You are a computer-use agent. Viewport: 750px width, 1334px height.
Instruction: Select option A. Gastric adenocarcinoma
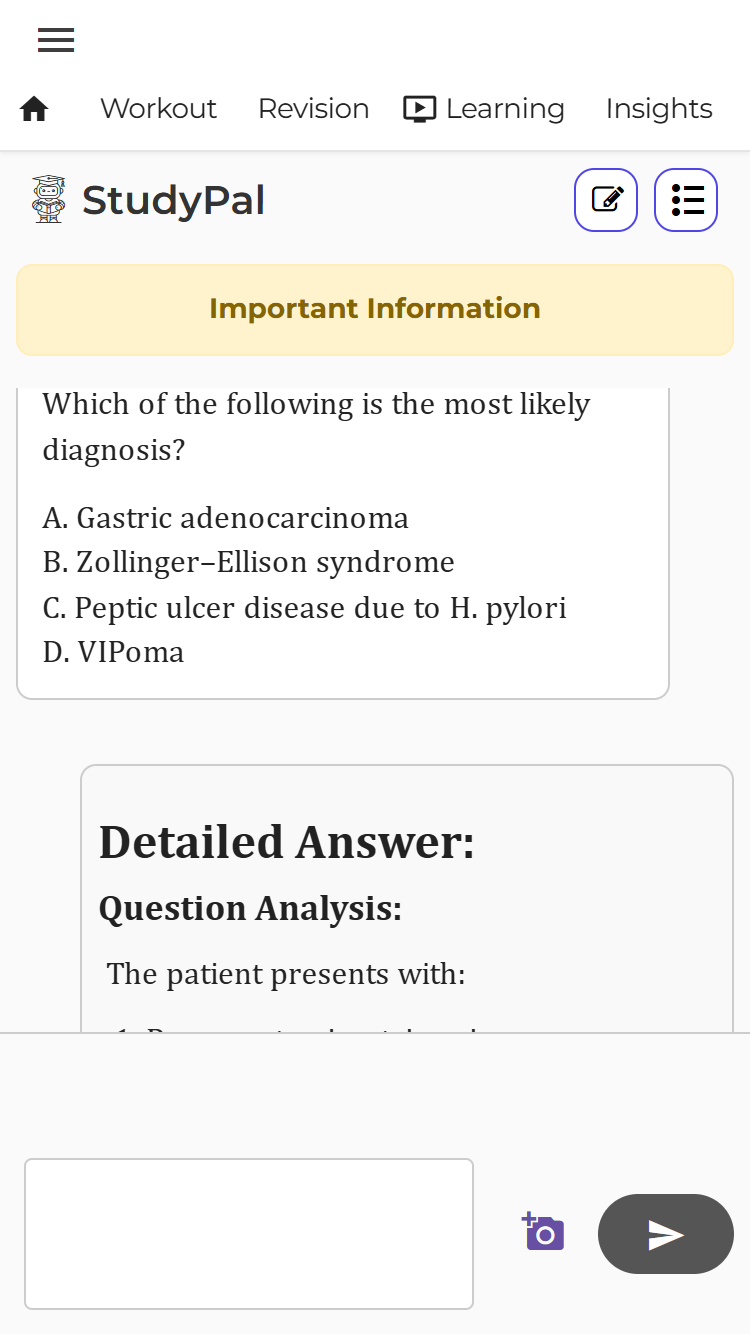click(226, 518)
